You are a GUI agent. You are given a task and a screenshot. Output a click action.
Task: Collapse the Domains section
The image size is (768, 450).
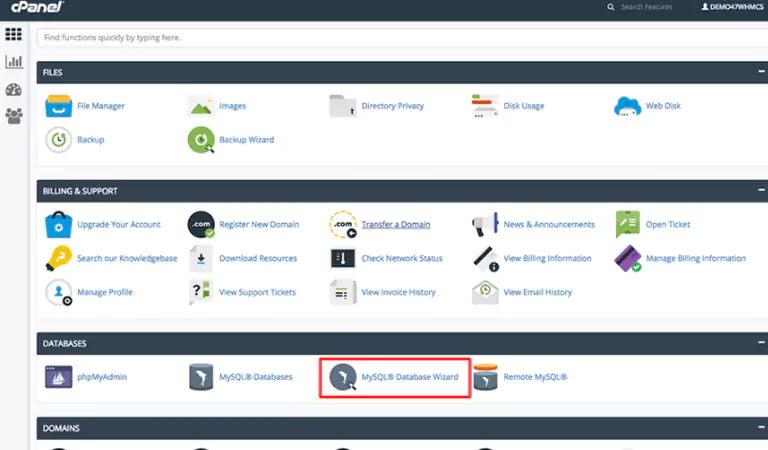(x=761, y=427)
